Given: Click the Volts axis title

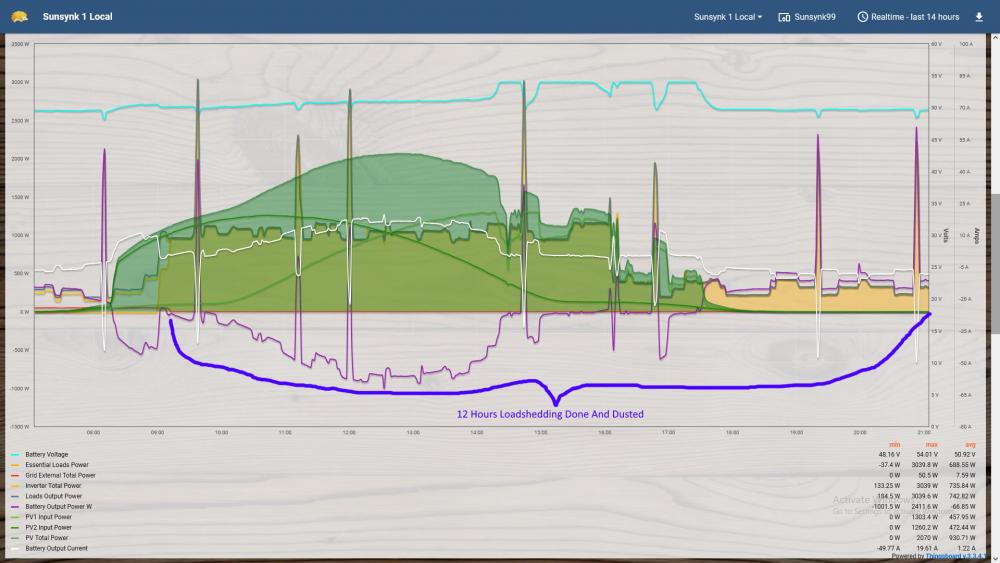Looking at the screenshot, I should pos(946,236).
